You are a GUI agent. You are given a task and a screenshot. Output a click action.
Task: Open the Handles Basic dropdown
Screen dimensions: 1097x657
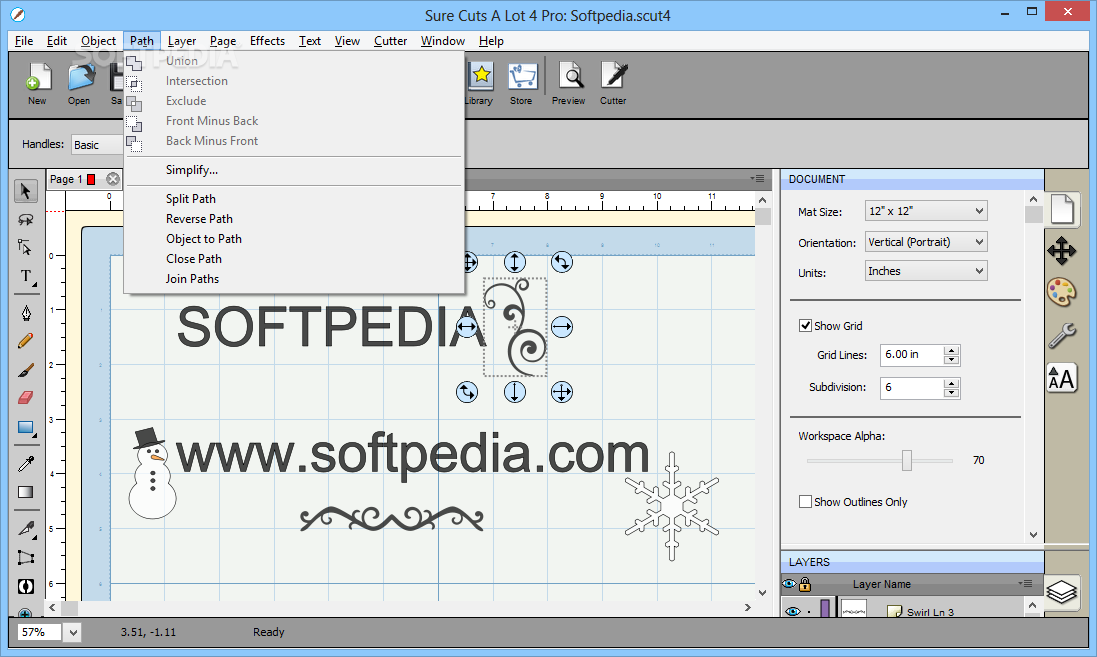[x=97, y=145]
